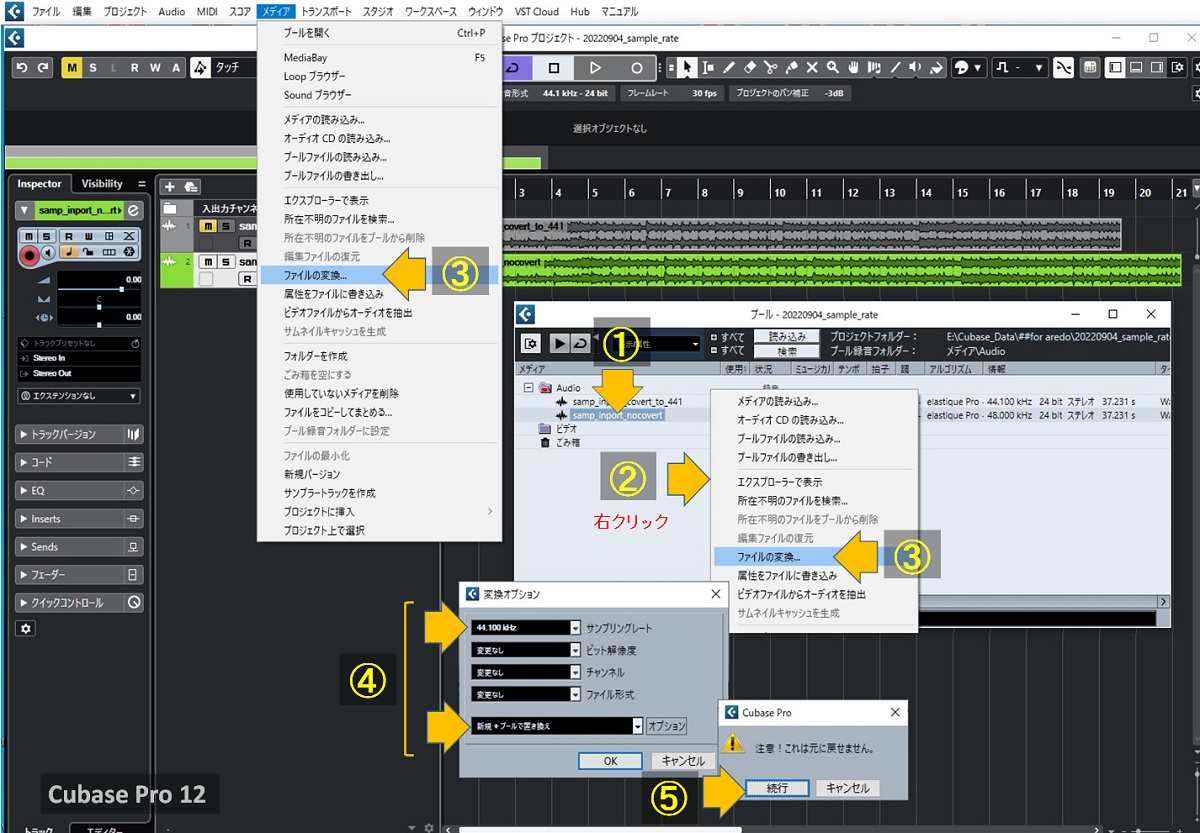The image size is (1200, 833).
Task: Toggle the Lock button in Inspector
Action: [90, 253]
